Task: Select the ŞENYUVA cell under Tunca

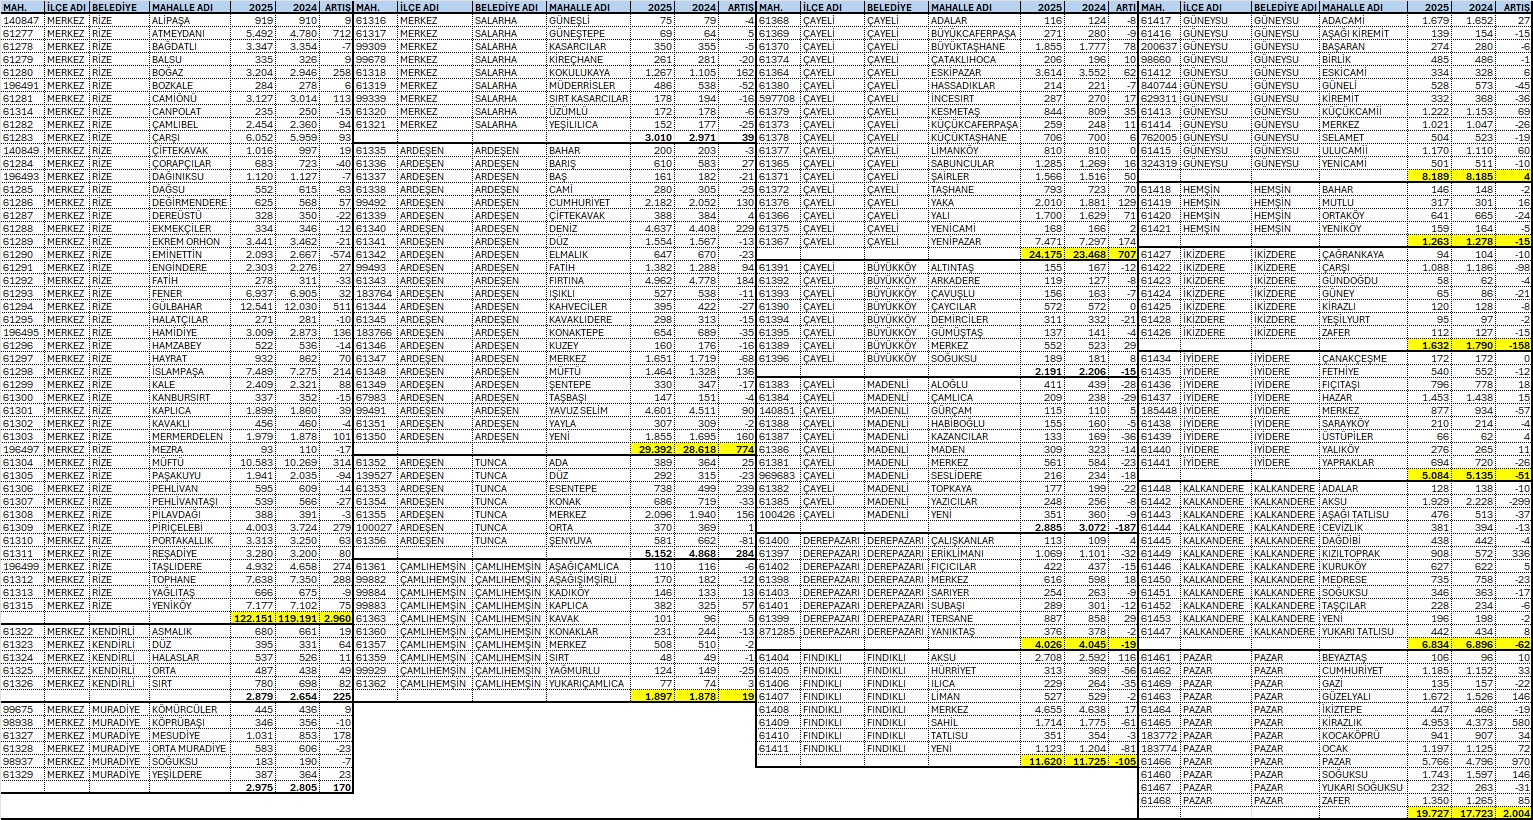Action: tap(573, 540)
